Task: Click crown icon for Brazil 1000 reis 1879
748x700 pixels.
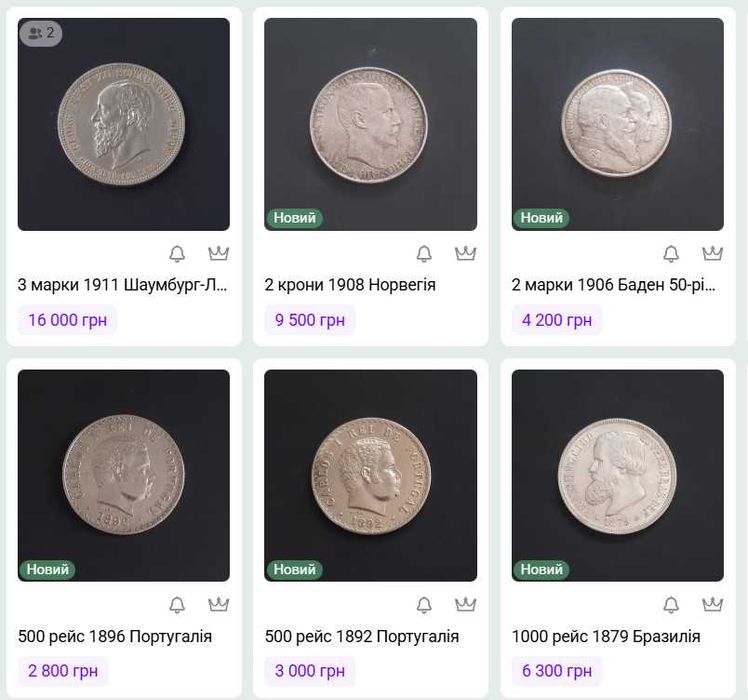Action: point(712,605)
